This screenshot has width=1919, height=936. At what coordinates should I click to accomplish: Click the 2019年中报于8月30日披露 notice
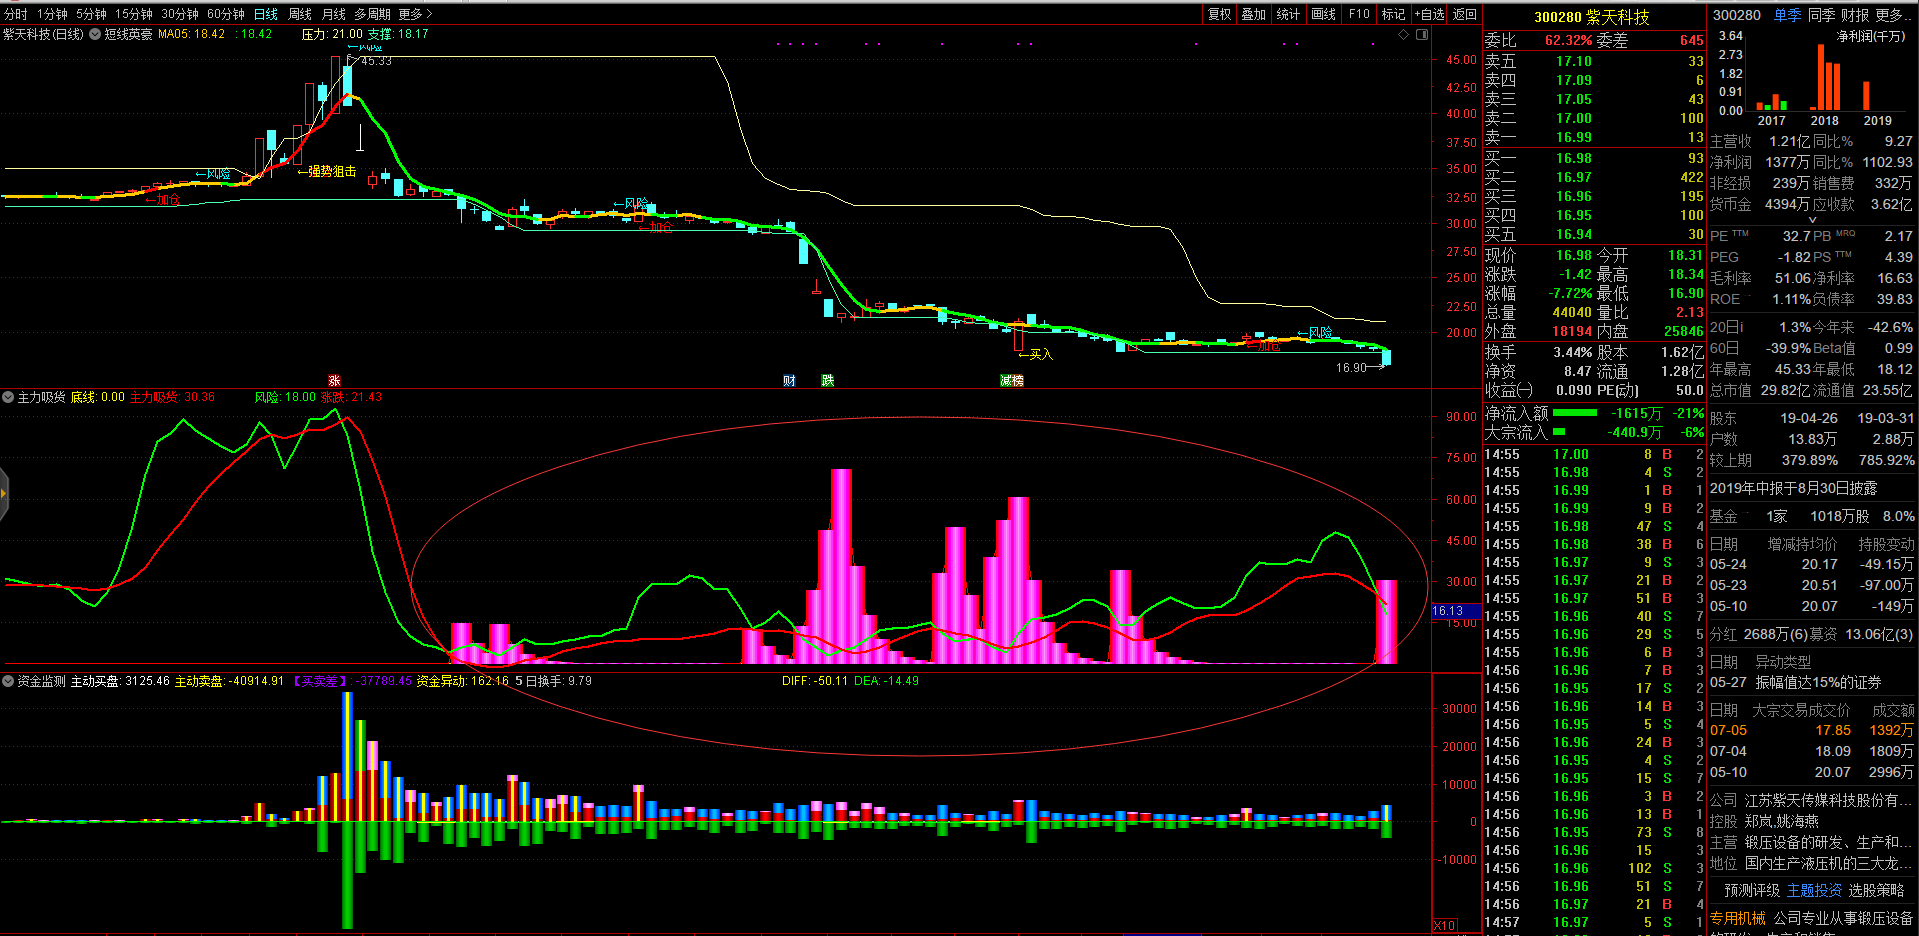pos(1793,488)
